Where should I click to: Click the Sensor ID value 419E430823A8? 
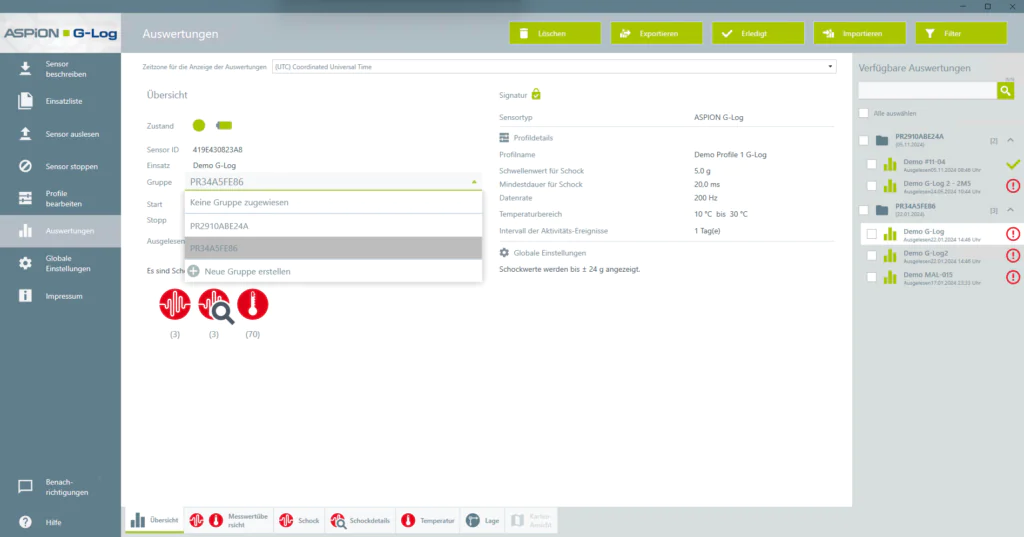[x=217, y=150]
